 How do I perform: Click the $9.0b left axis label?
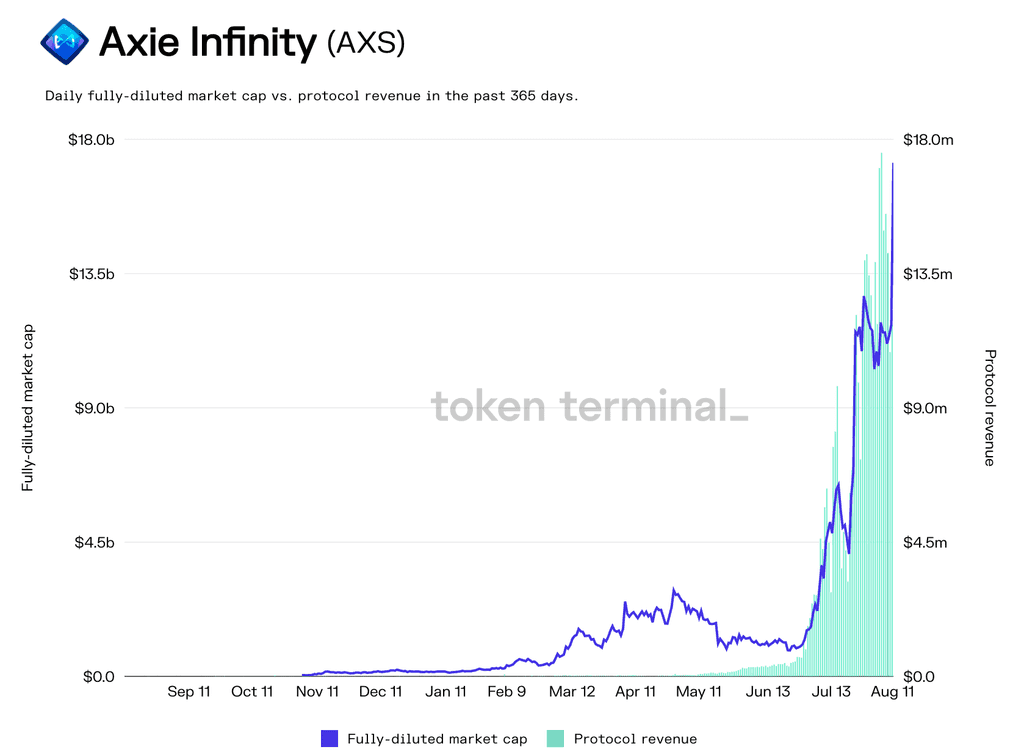click(94, 408)
